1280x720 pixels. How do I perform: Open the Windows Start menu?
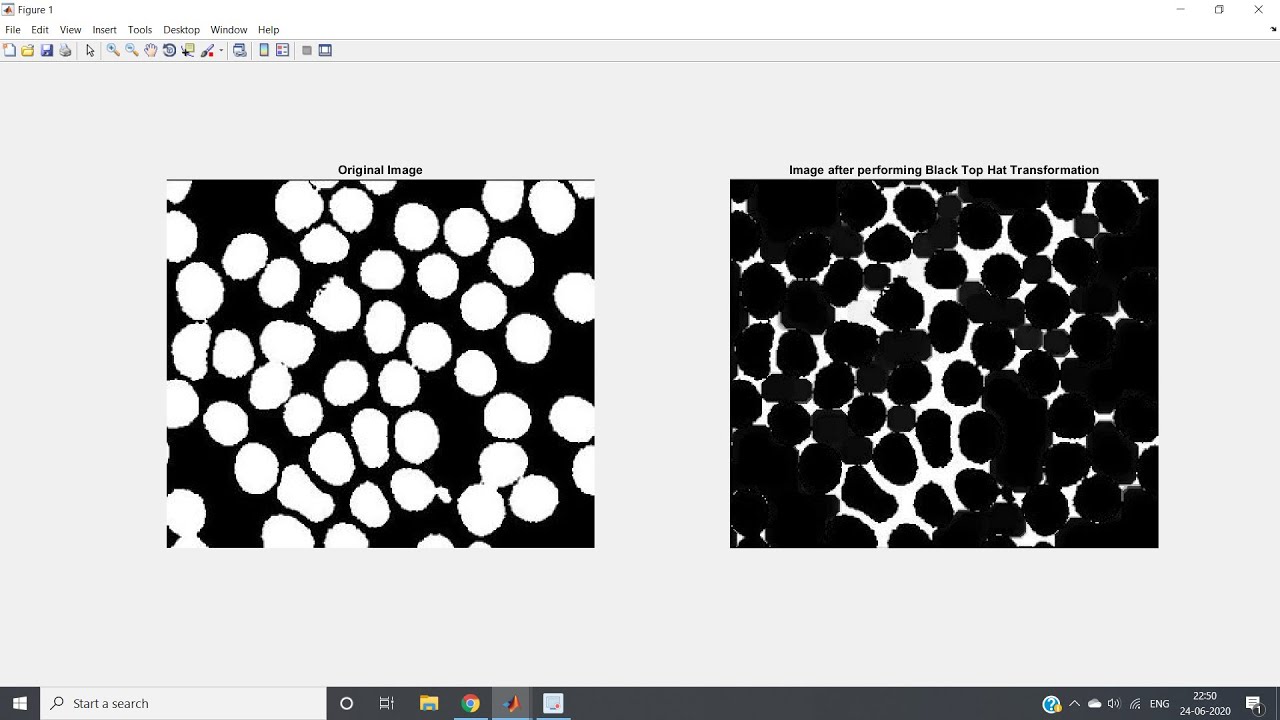click(20, 703)
